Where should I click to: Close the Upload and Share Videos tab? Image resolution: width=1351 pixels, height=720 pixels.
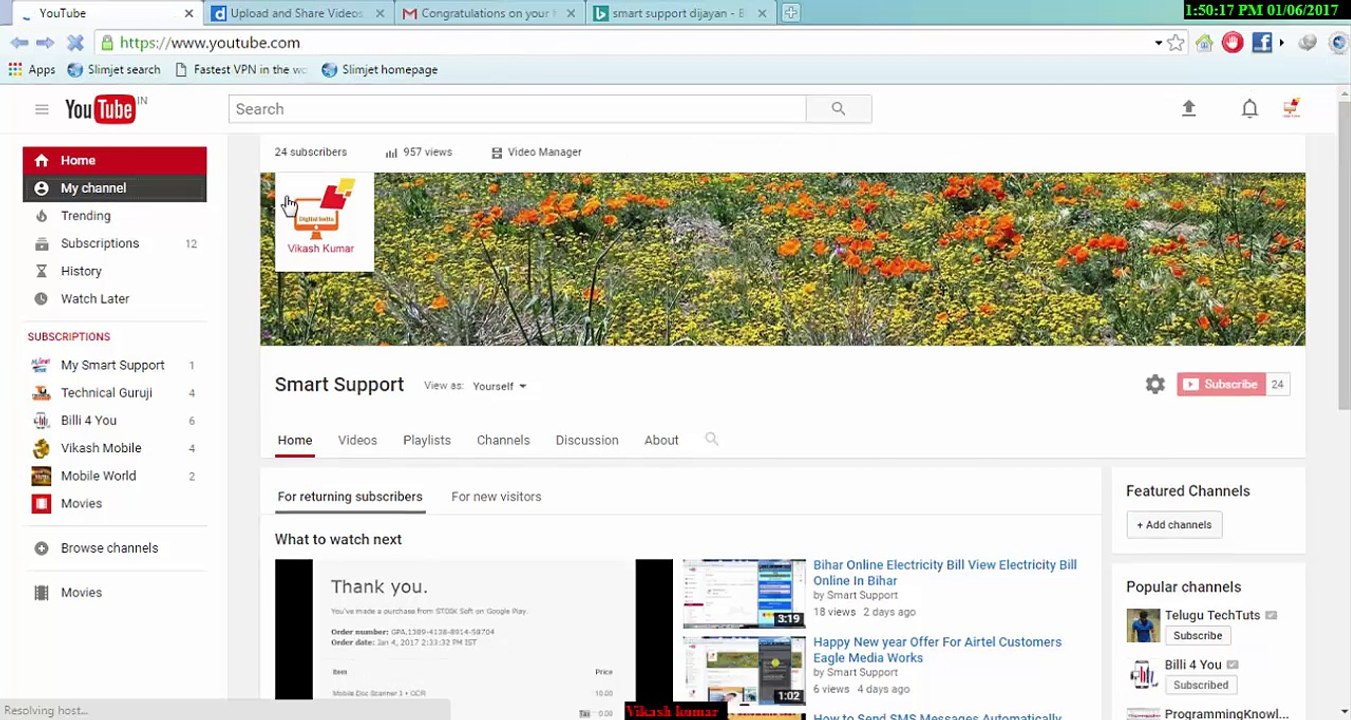380,13
